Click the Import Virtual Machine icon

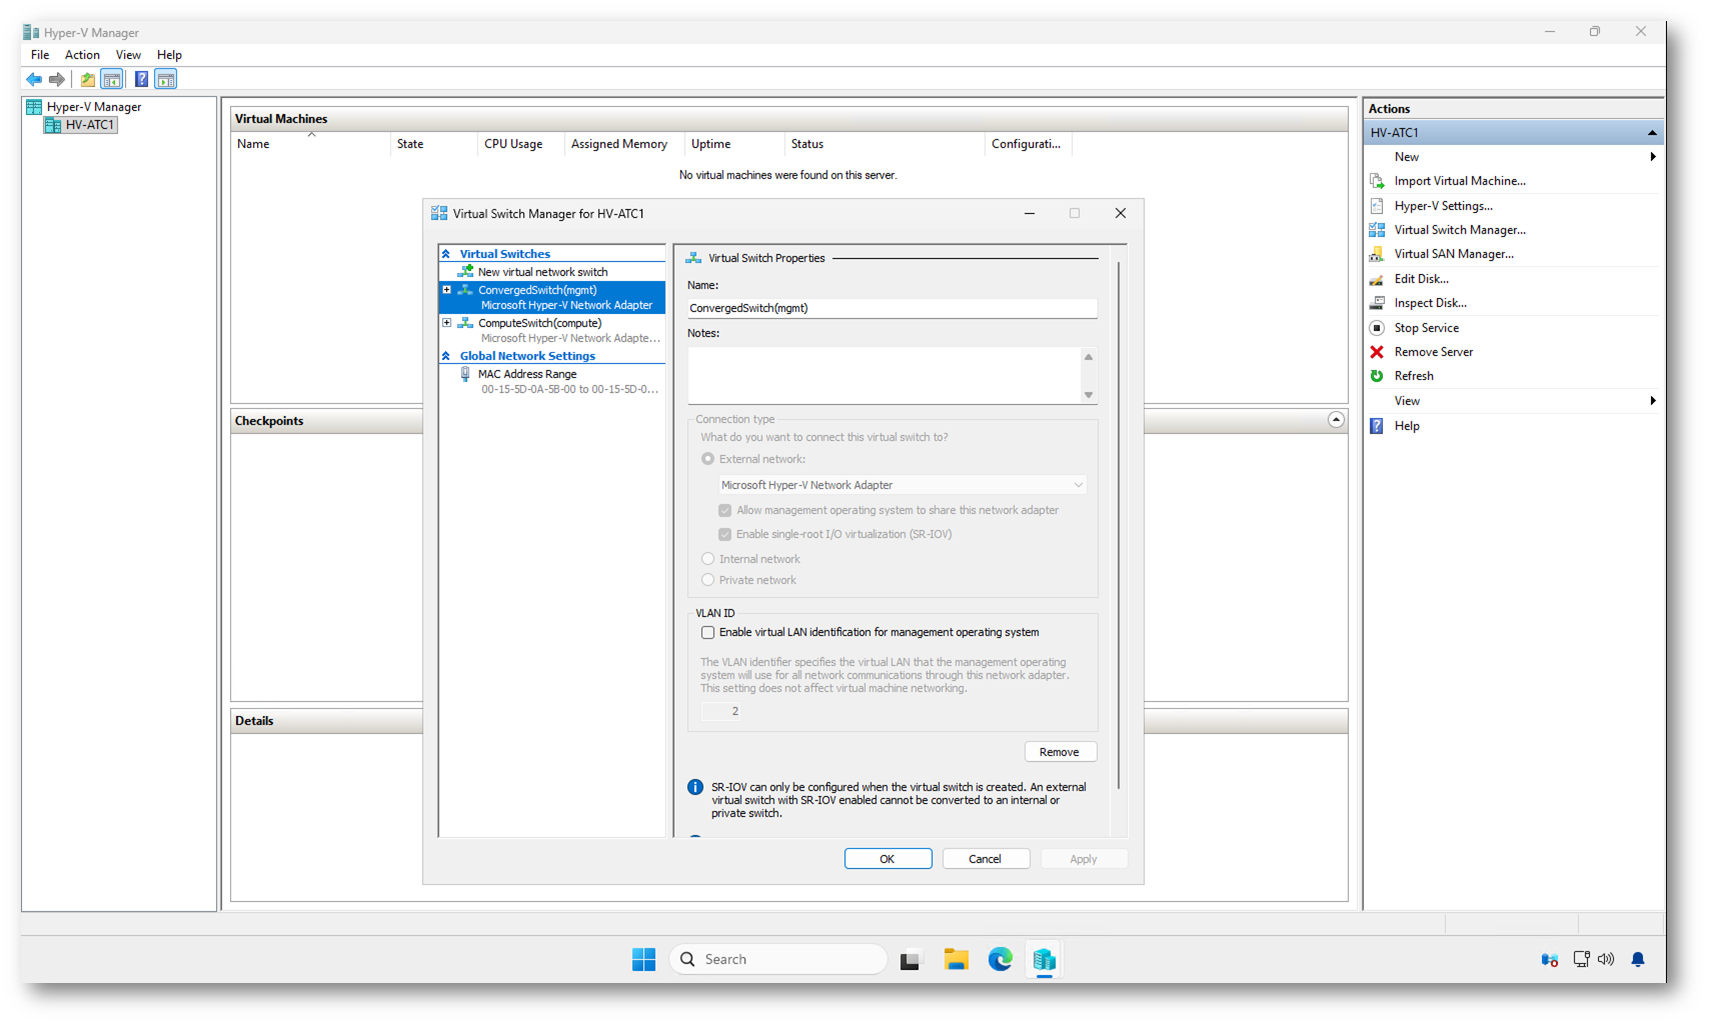click(1377, 181)
